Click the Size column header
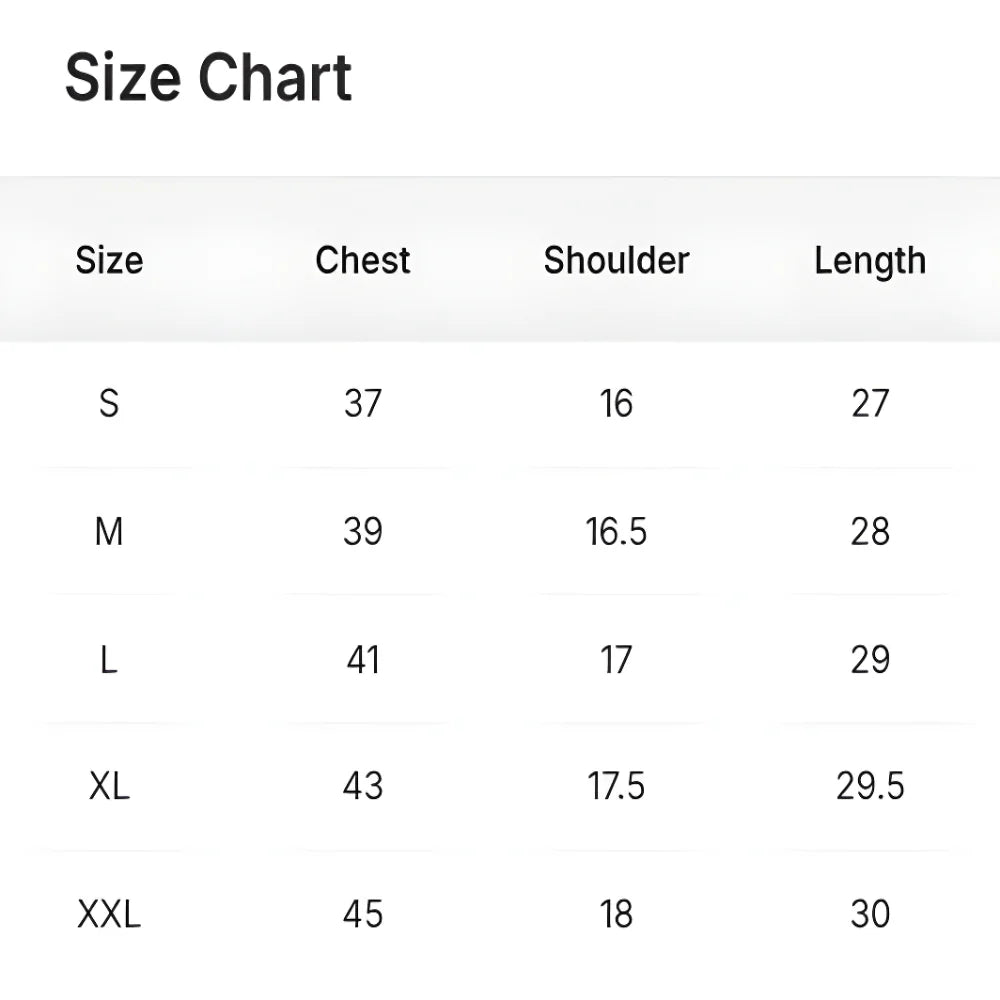Image resolution: width=1000 pixels, height=1000 pixels. 109,261
